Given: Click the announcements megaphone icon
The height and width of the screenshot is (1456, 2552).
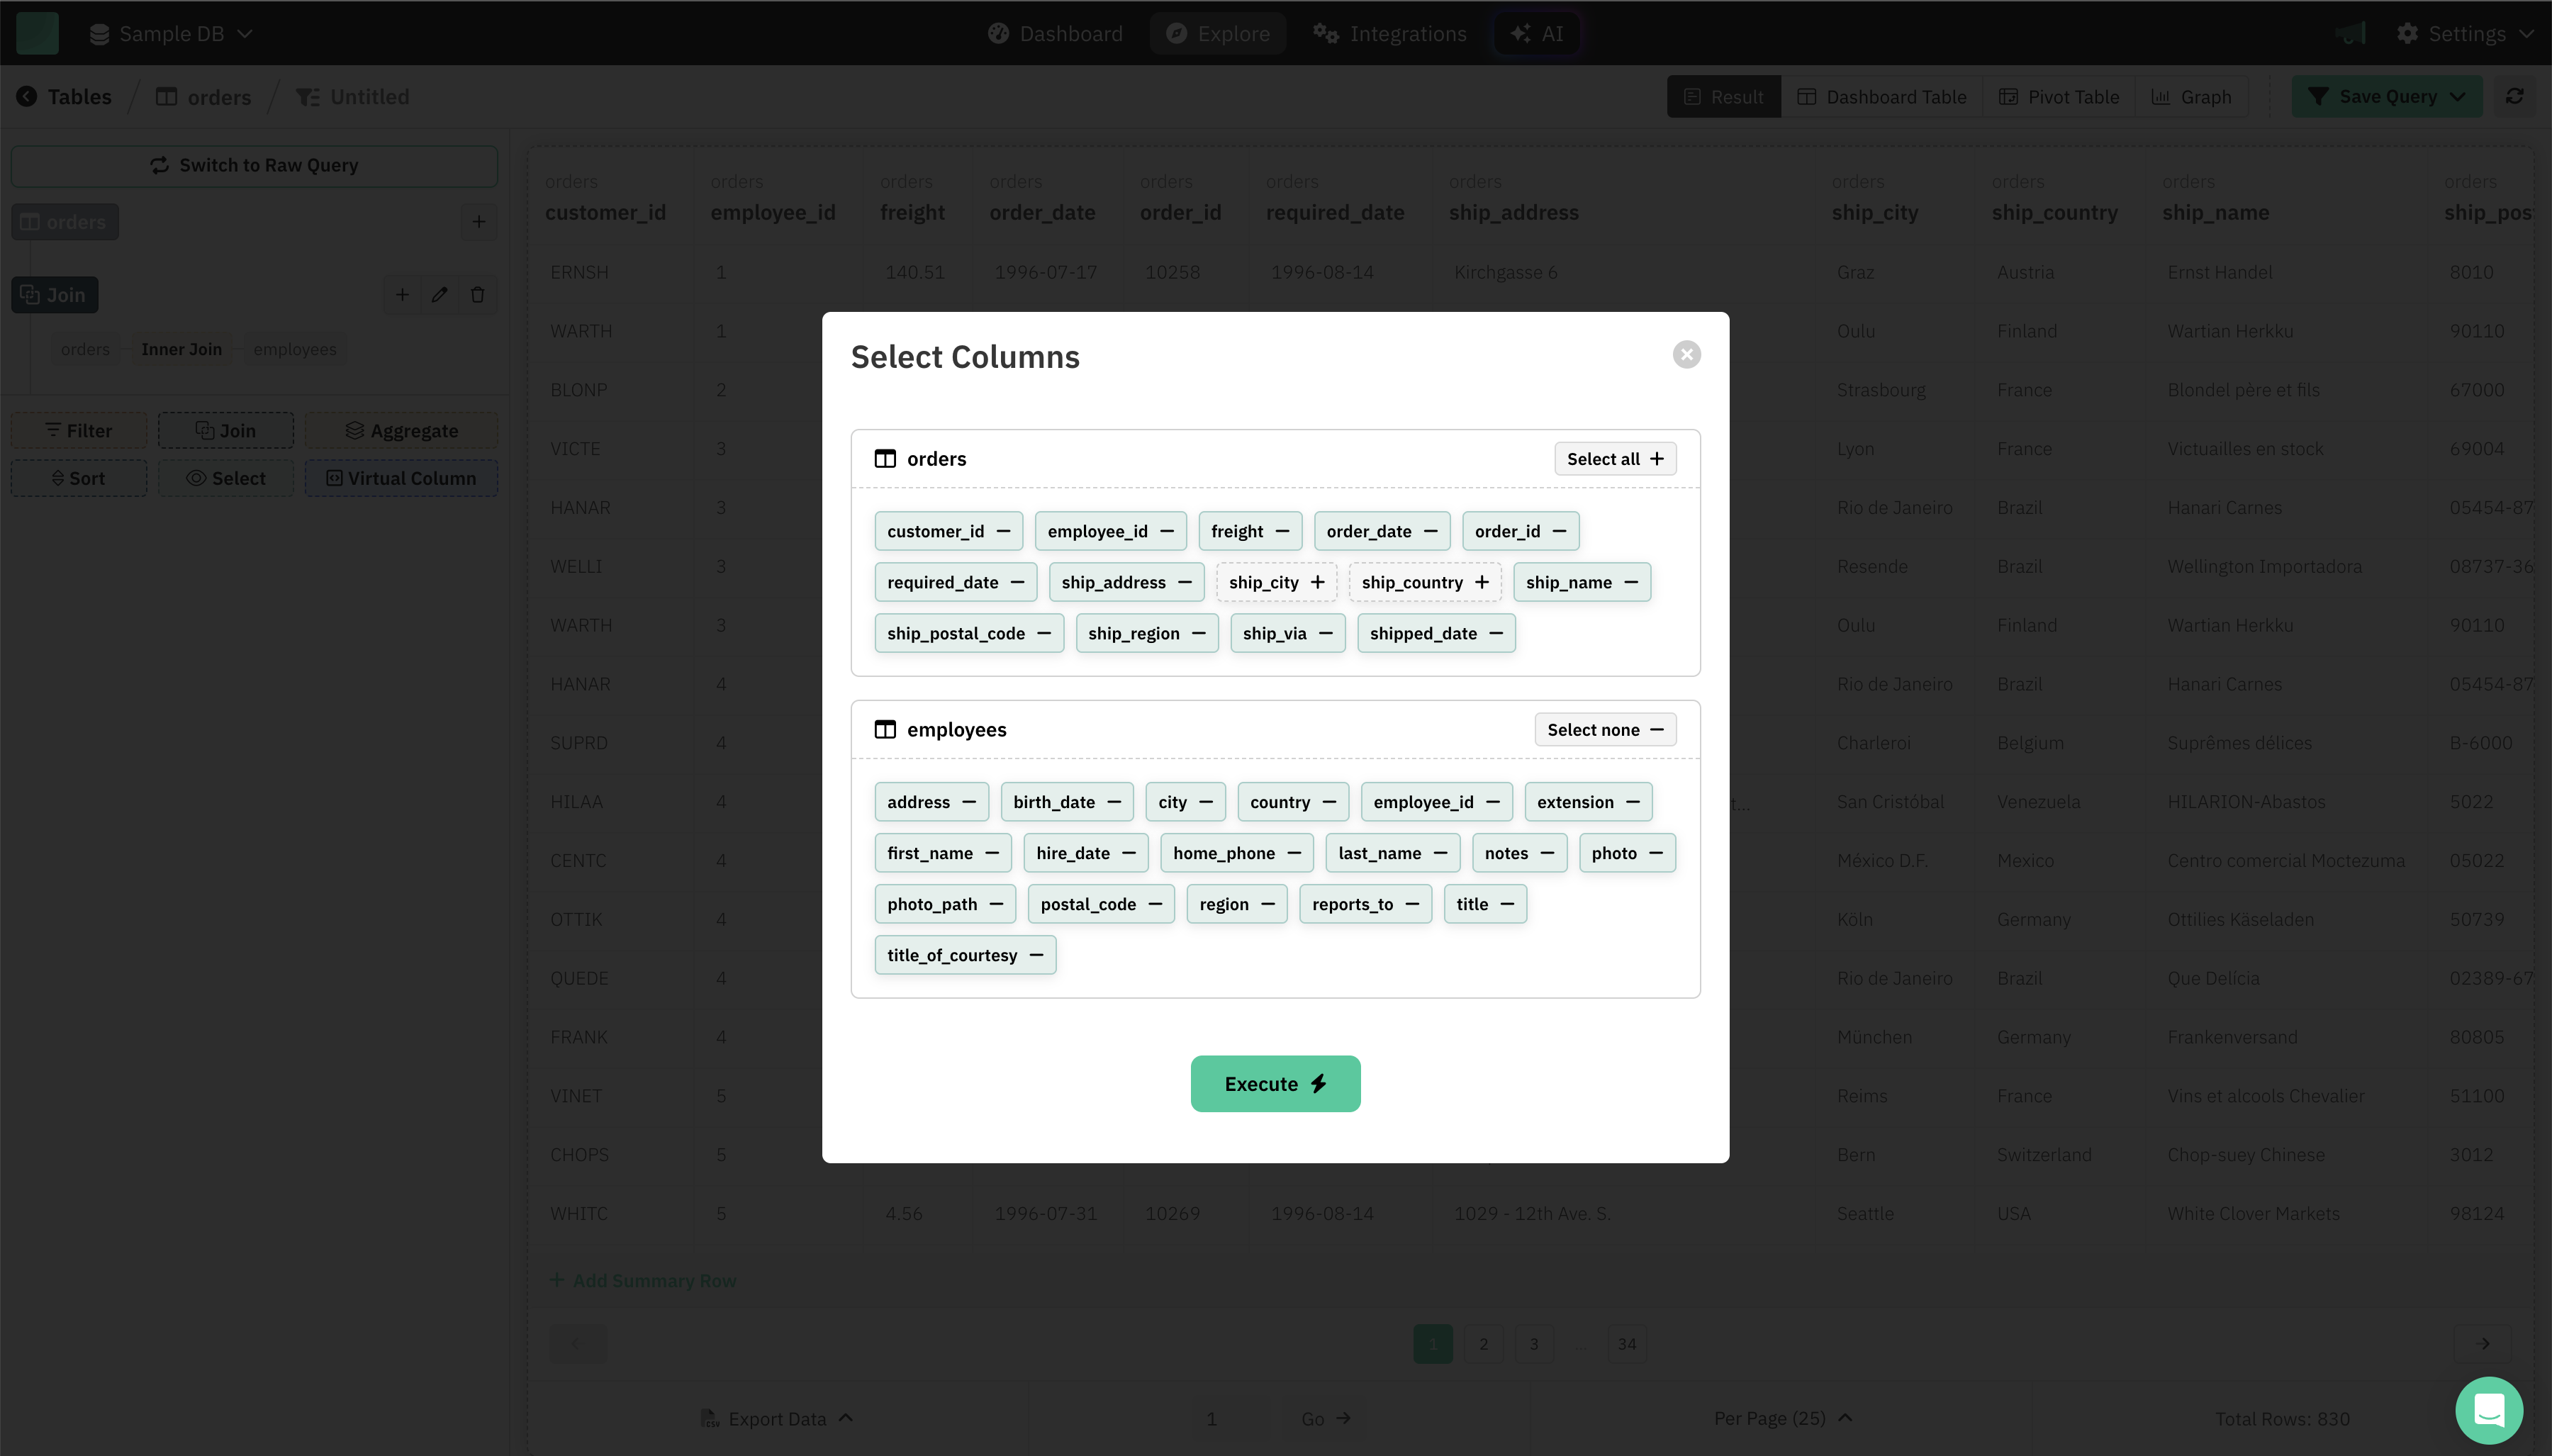Looking at the screenshot, I should 2351,33.
